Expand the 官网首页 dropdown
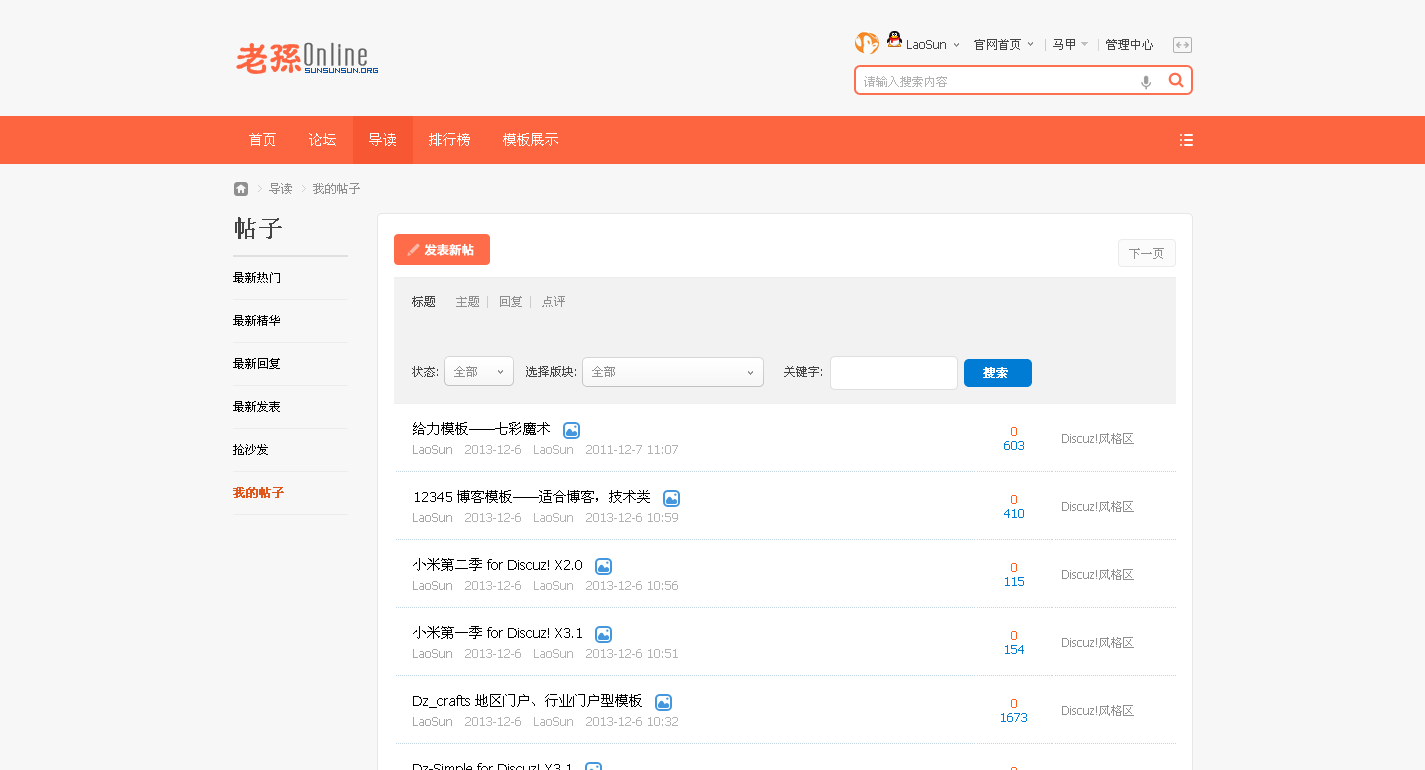The height and width of the screenshot is (770, 1425). 1004,45
